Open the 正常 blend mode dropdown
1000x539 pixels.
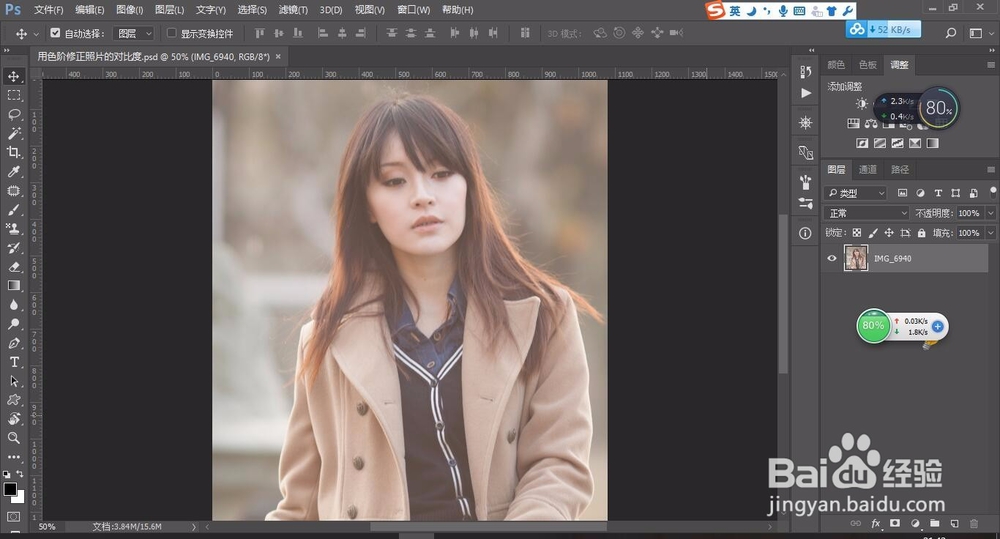coord(867,213)
